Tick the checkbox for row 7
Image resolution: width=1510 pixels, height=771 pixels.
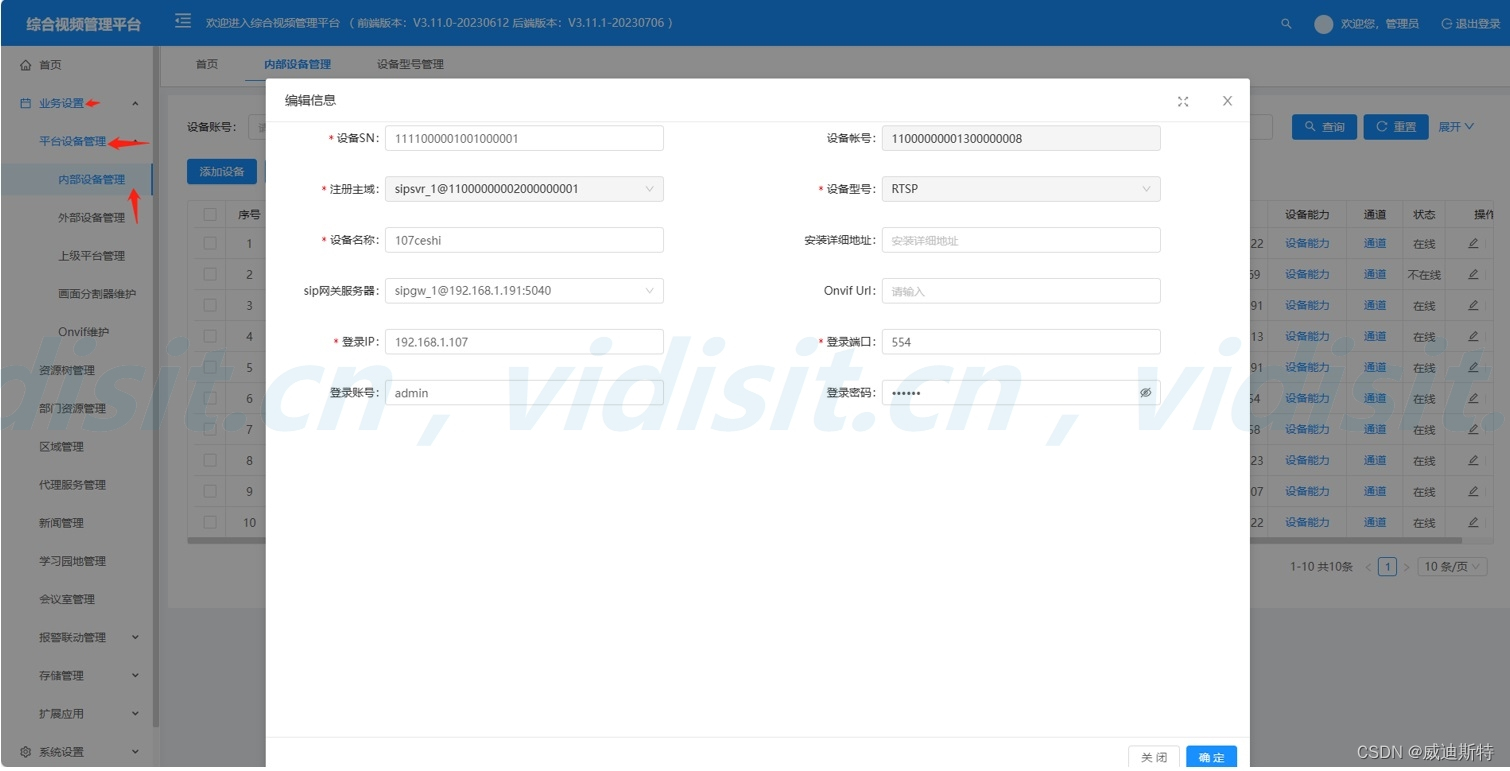[210, 429]
